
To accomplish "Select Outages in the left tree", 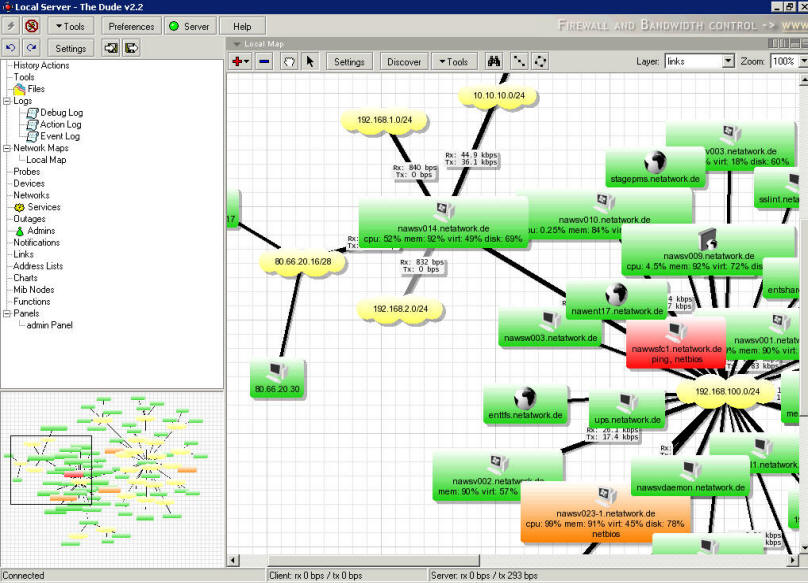I will (x=29, y=219).
